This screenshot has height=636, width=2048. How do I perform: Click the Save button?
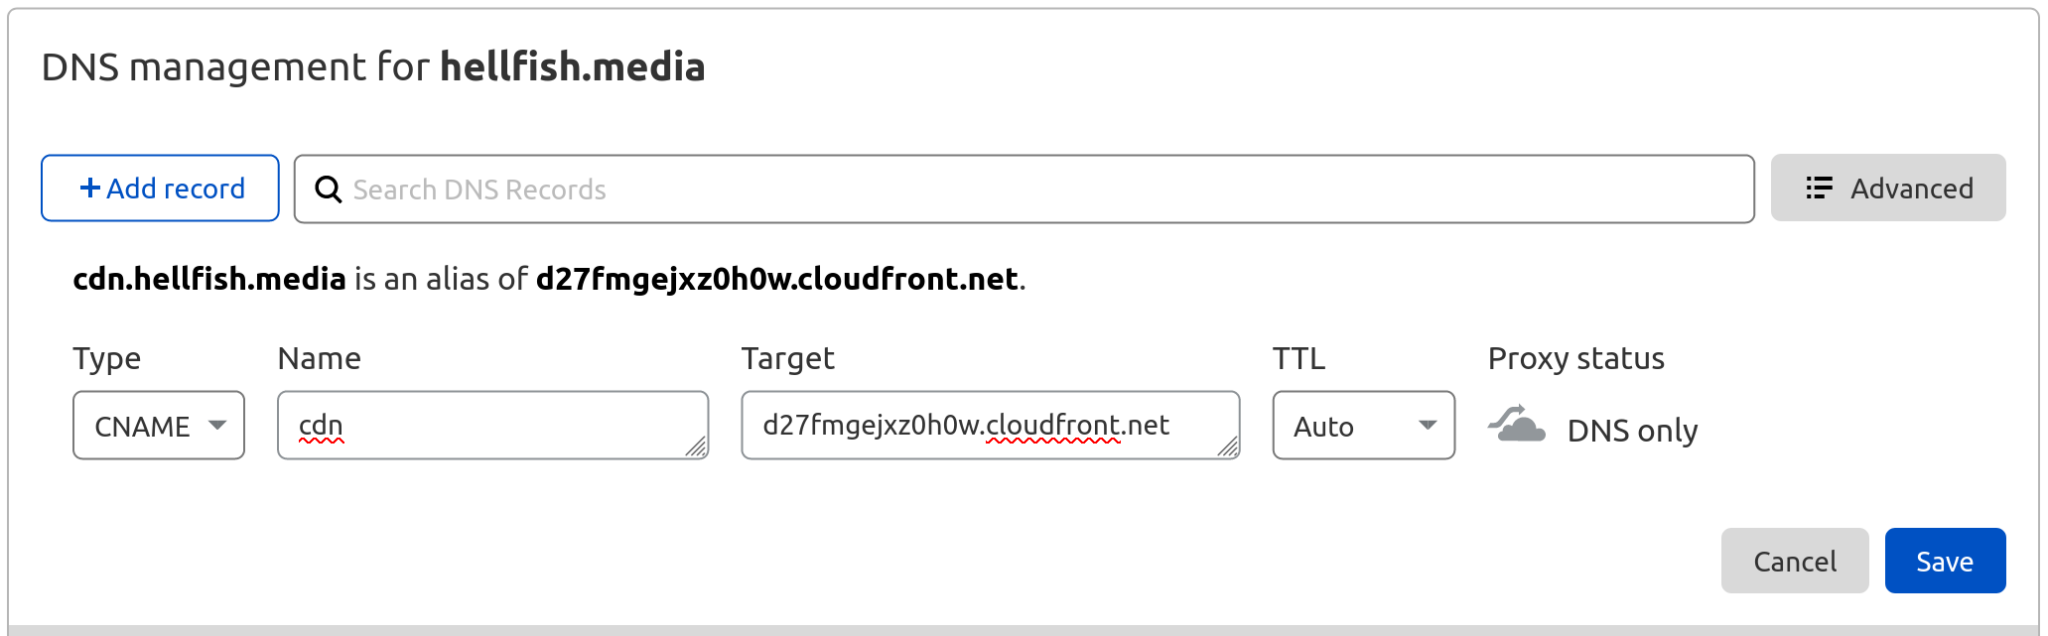[x=1944, y=561]
